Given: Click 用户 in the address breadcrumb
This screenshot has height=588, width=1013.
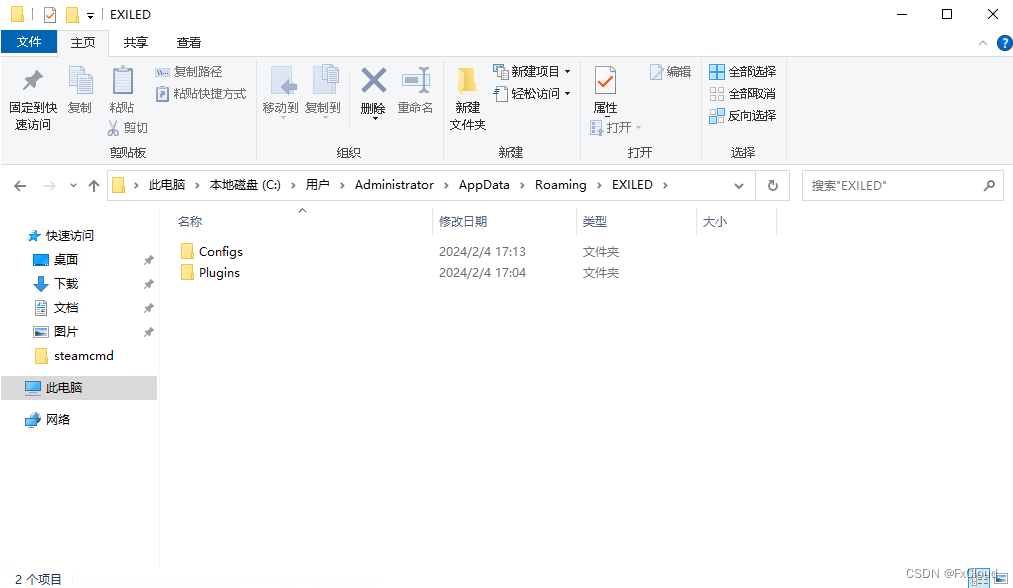Looking at the screenshot, I should [x=317, y=185].
